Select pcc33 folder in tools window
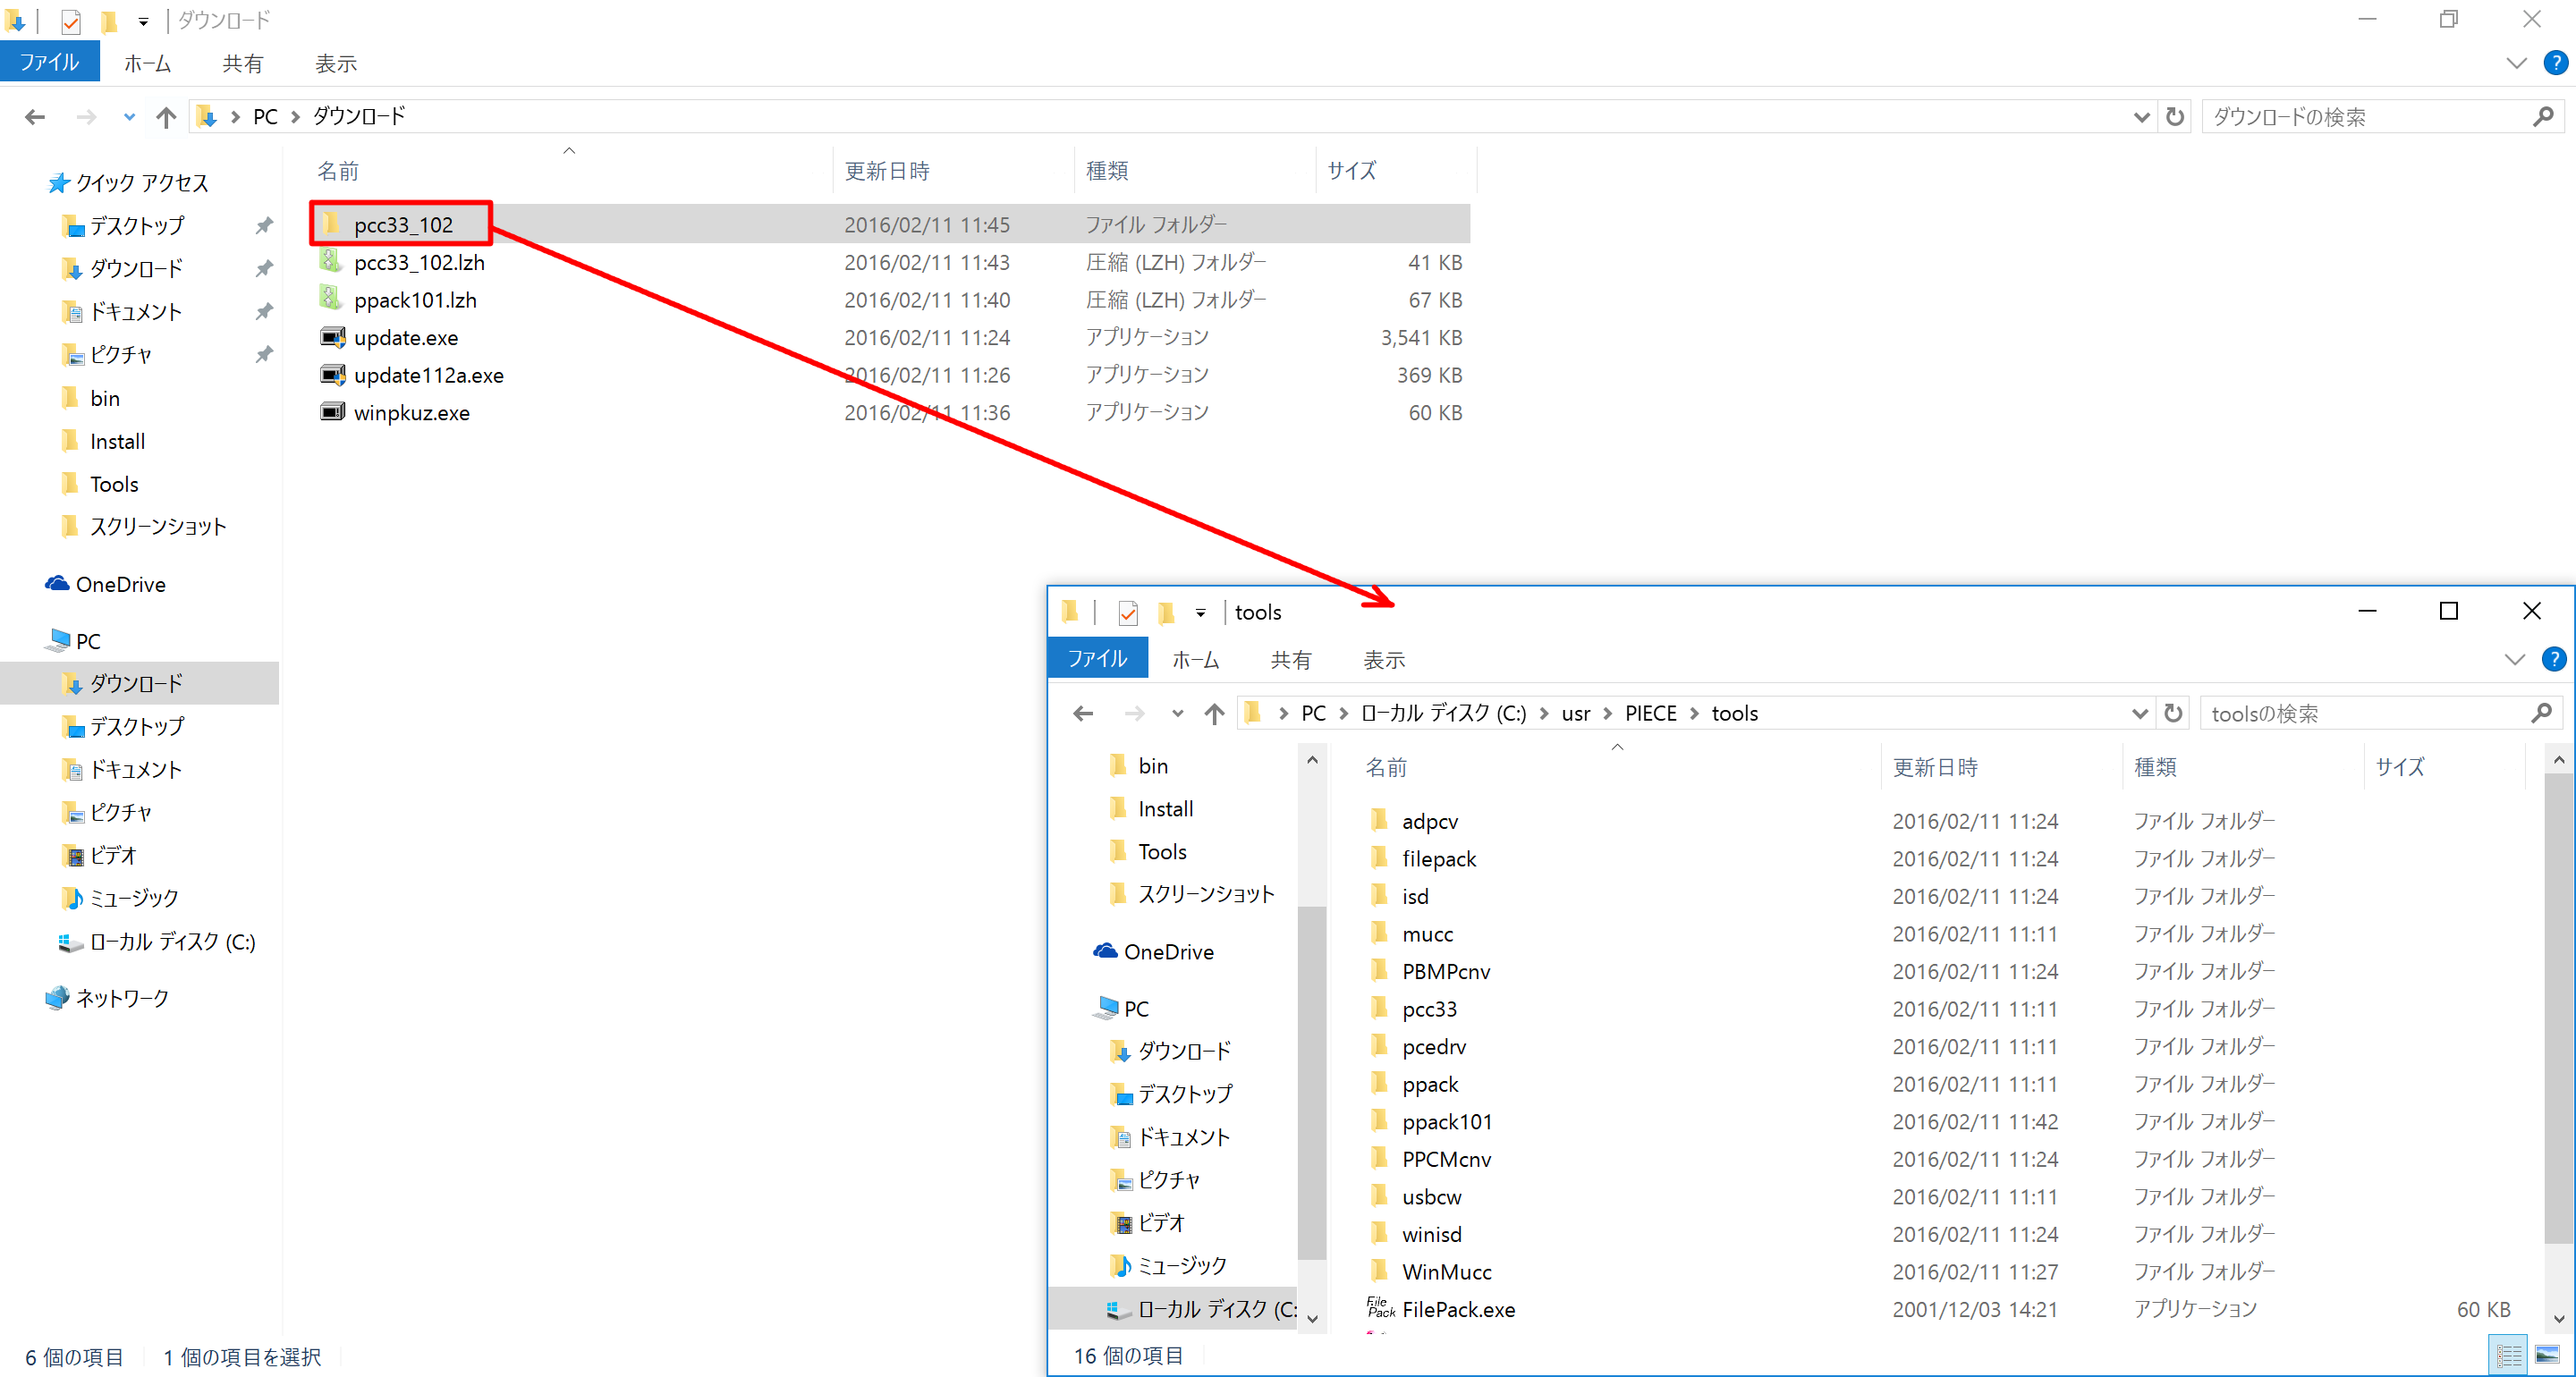 pos(1428,1009)
